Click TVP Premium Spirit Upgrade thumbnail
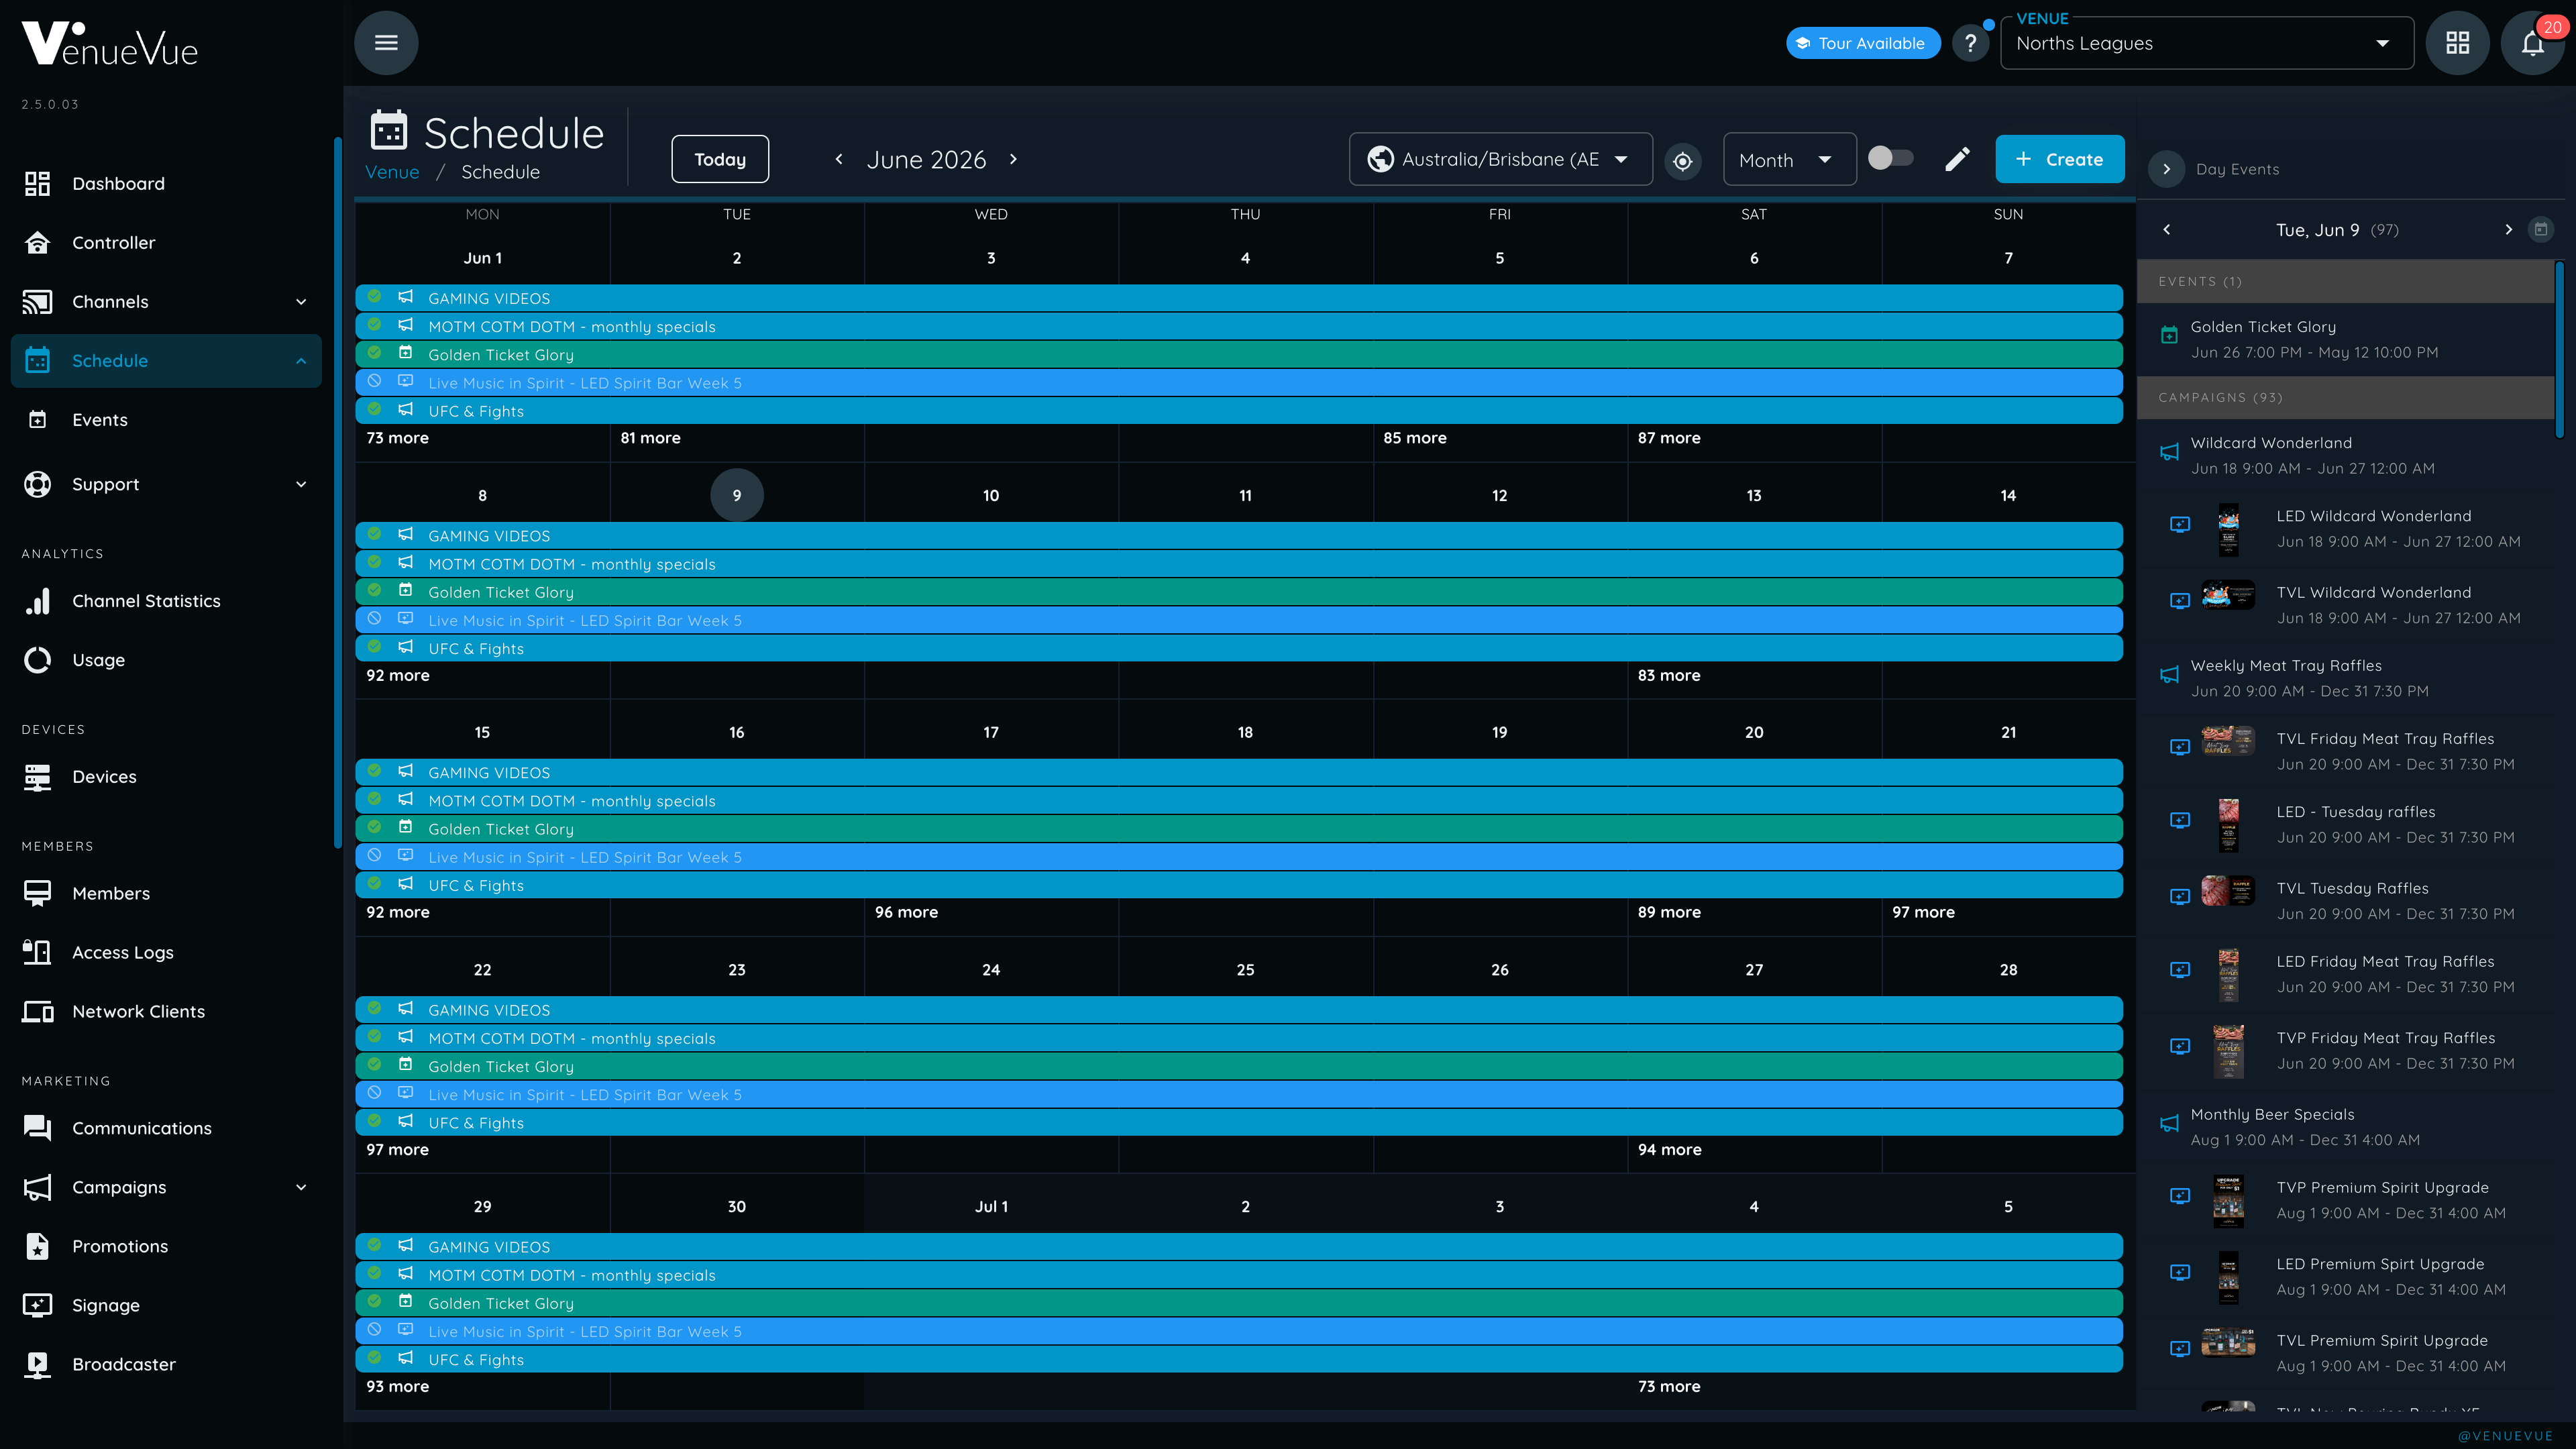Image resolution: width=2576 pixels, height=1449 pixels. 2228,1201
